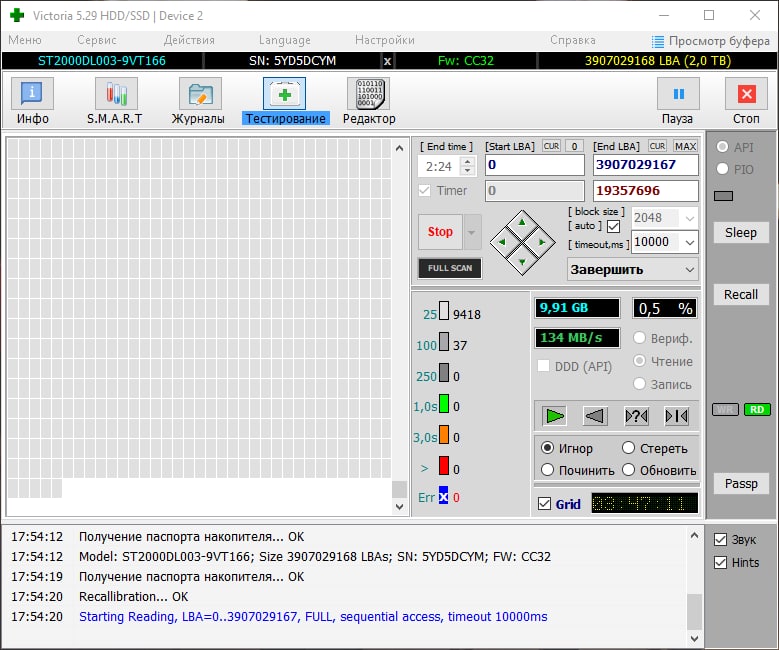Click the End time spinner down arrow
This screenshot has height=650, width=779.
467,171
